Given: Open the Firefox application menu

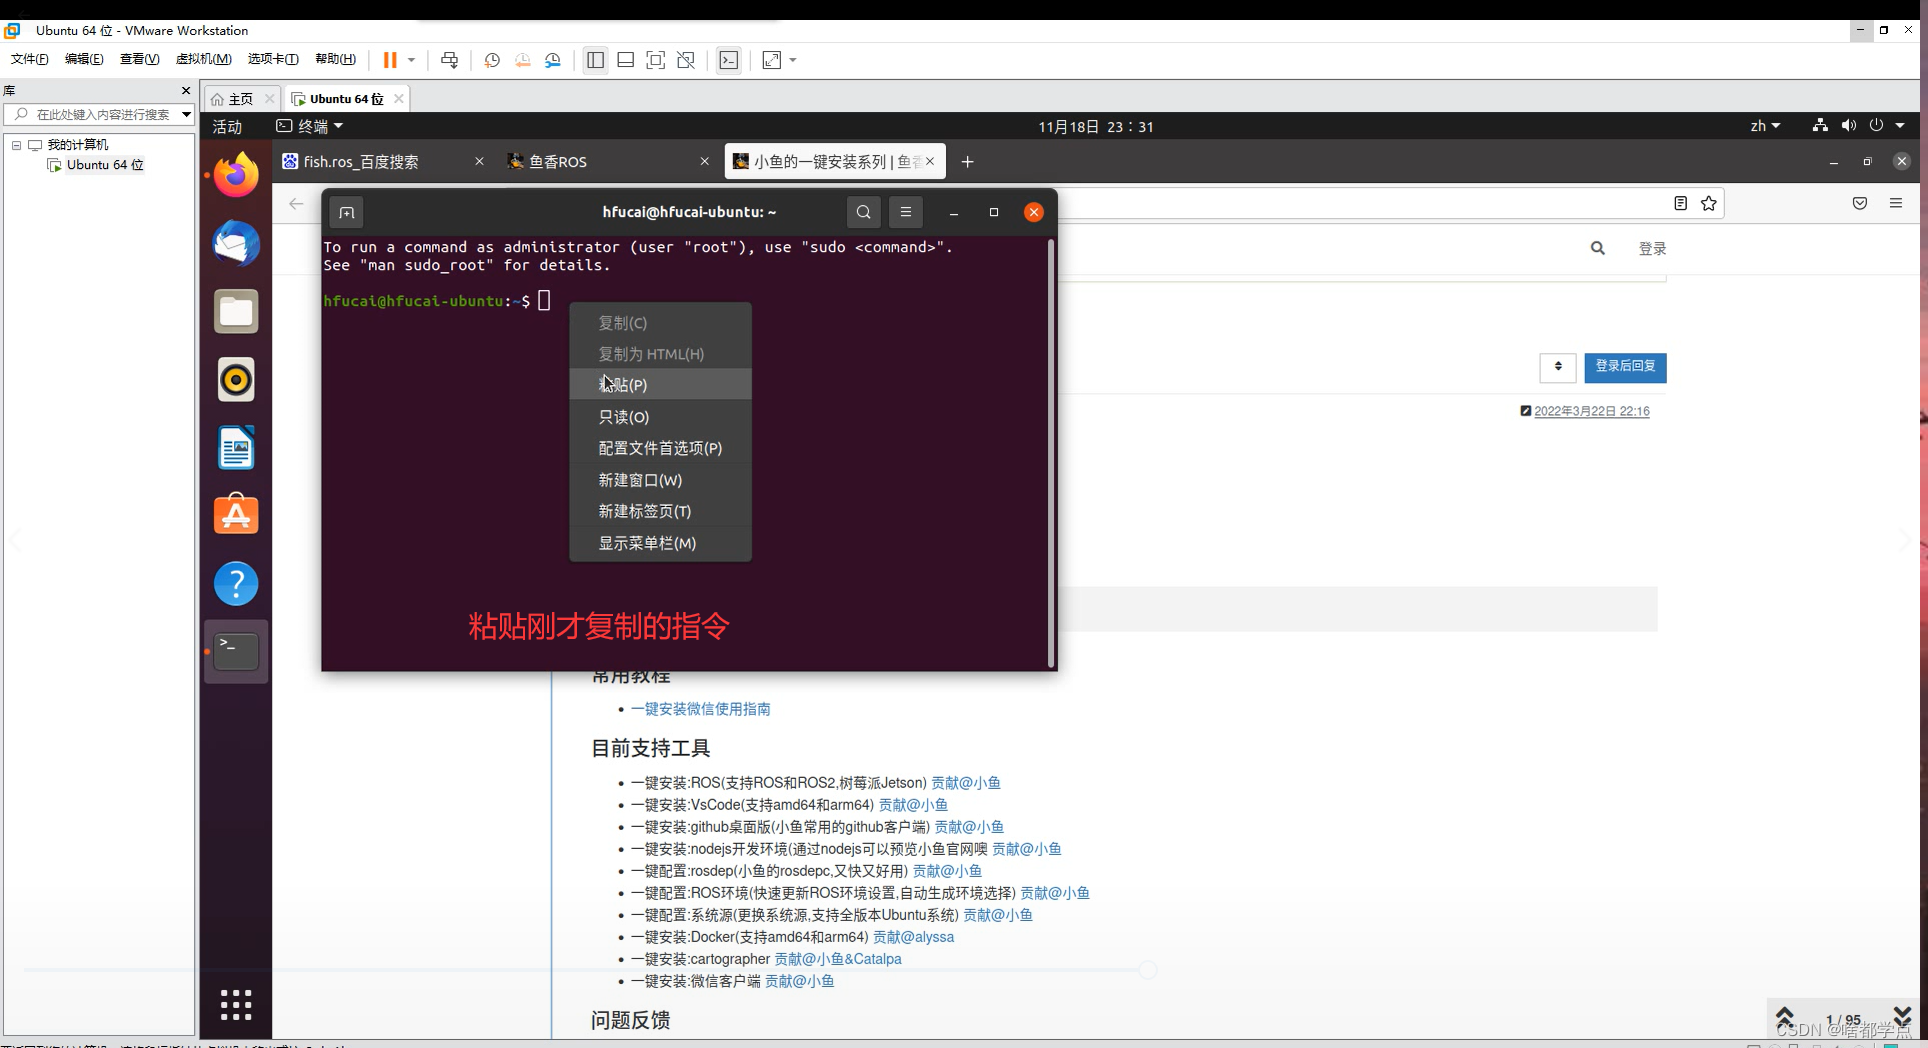Looking at the screenshot, I should pyautogui.click(x=1896, y=203).
